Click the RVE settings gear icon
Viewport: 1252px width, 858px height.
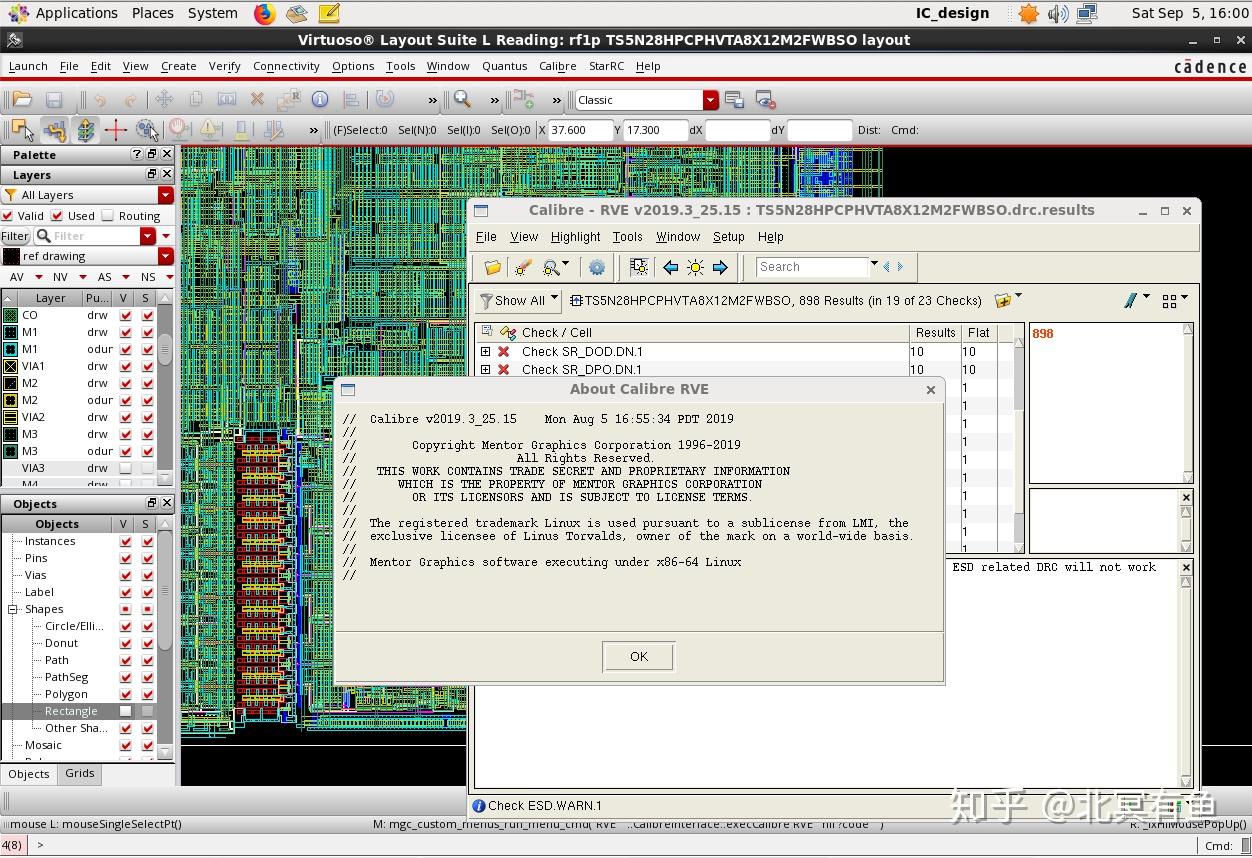pos(597,267)
